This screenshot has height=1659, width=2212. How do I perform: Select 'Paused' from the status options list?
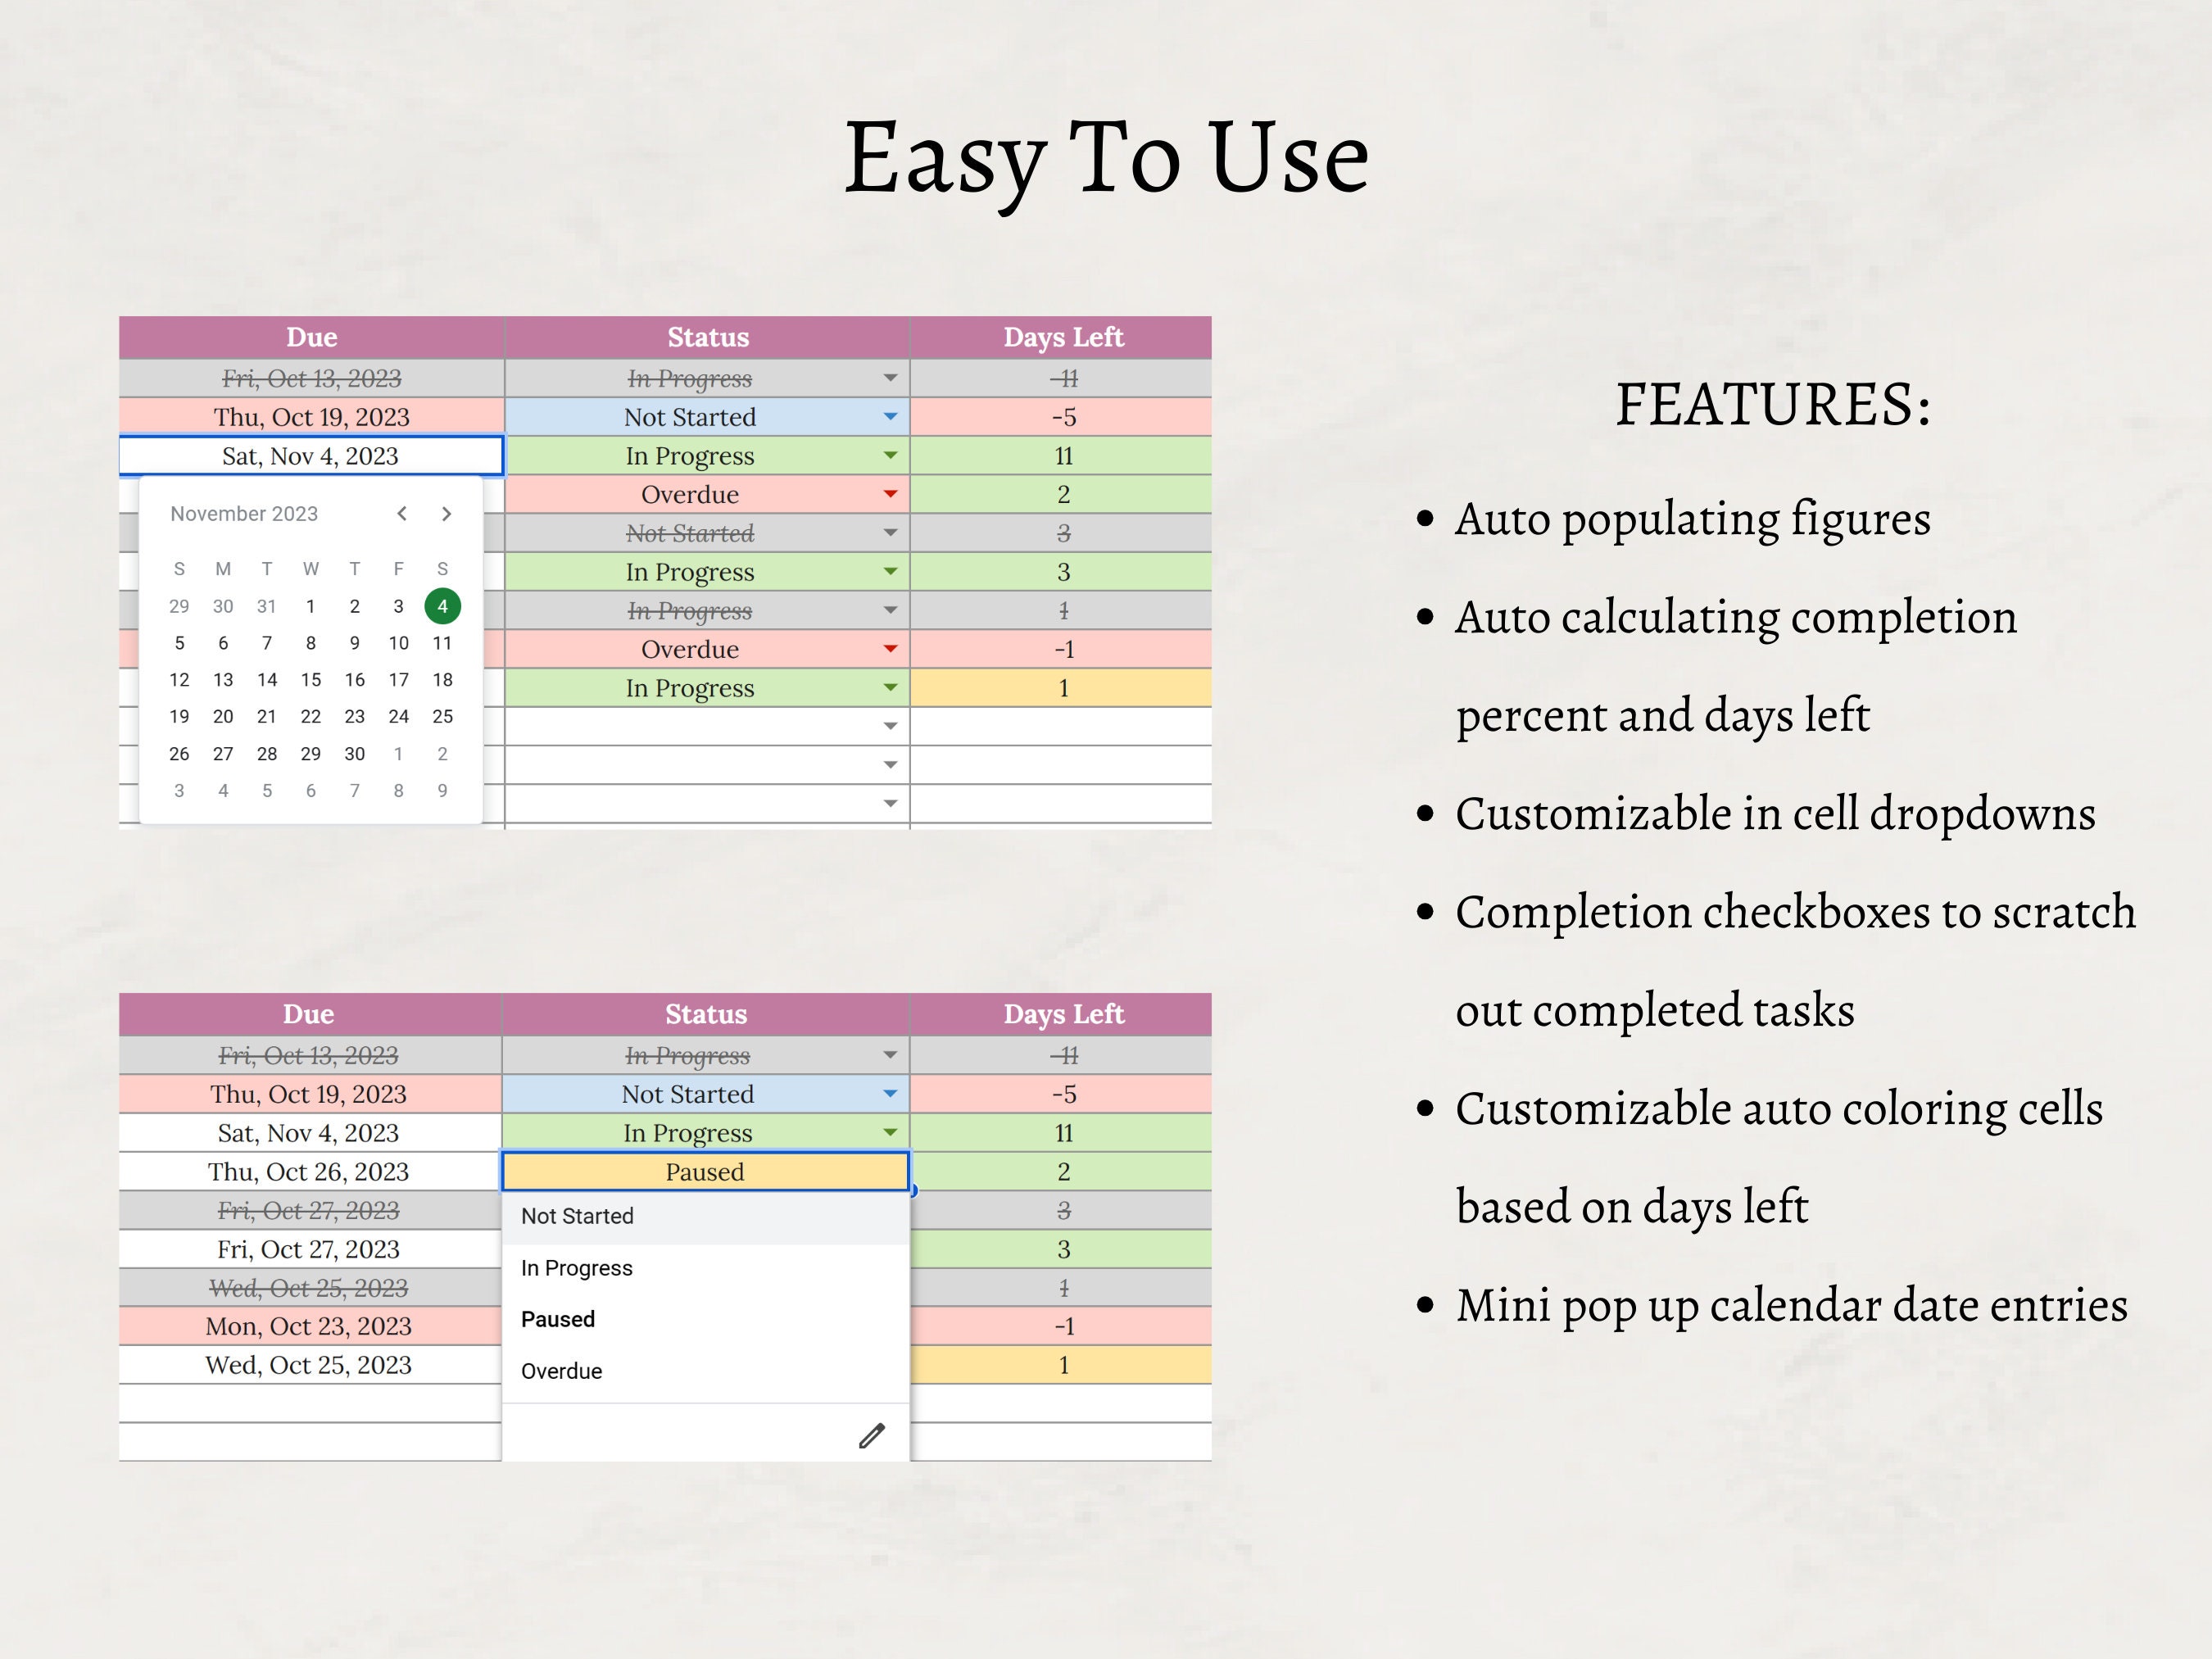558,1318
